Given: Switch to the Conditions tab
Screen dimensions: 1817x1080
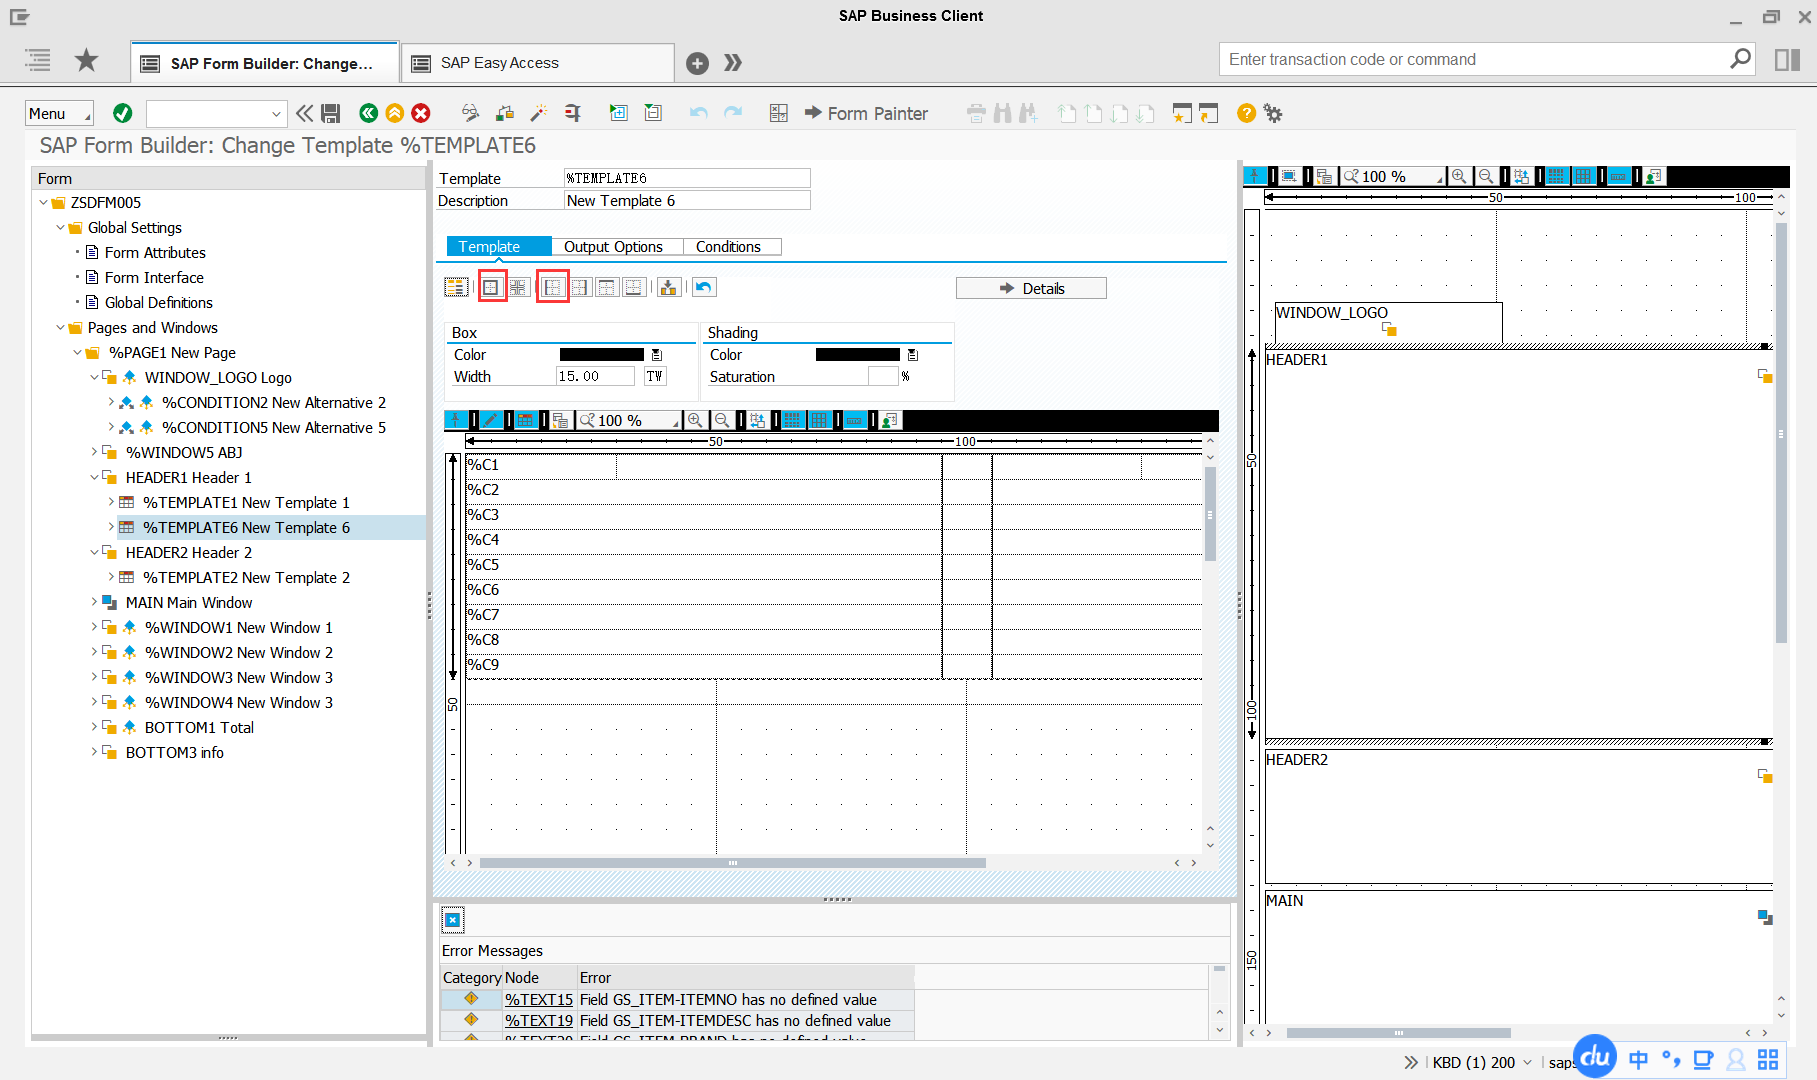Looking at the screenshot, I should pyautogui.click(x=728, y=247).
